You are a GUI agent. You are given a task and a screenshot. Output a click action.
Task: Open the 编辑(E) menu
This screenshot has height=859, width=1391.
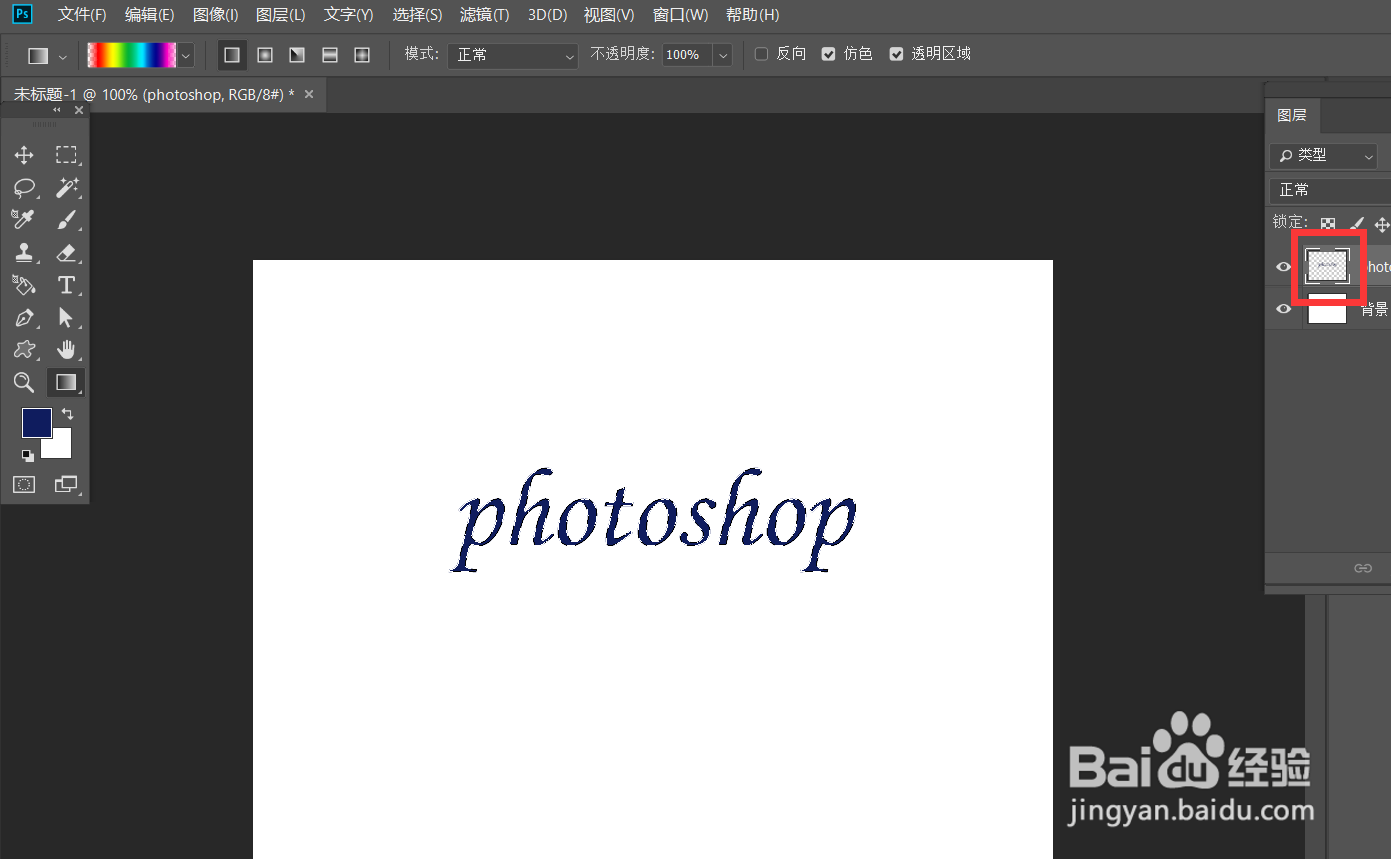coord(149,15)
